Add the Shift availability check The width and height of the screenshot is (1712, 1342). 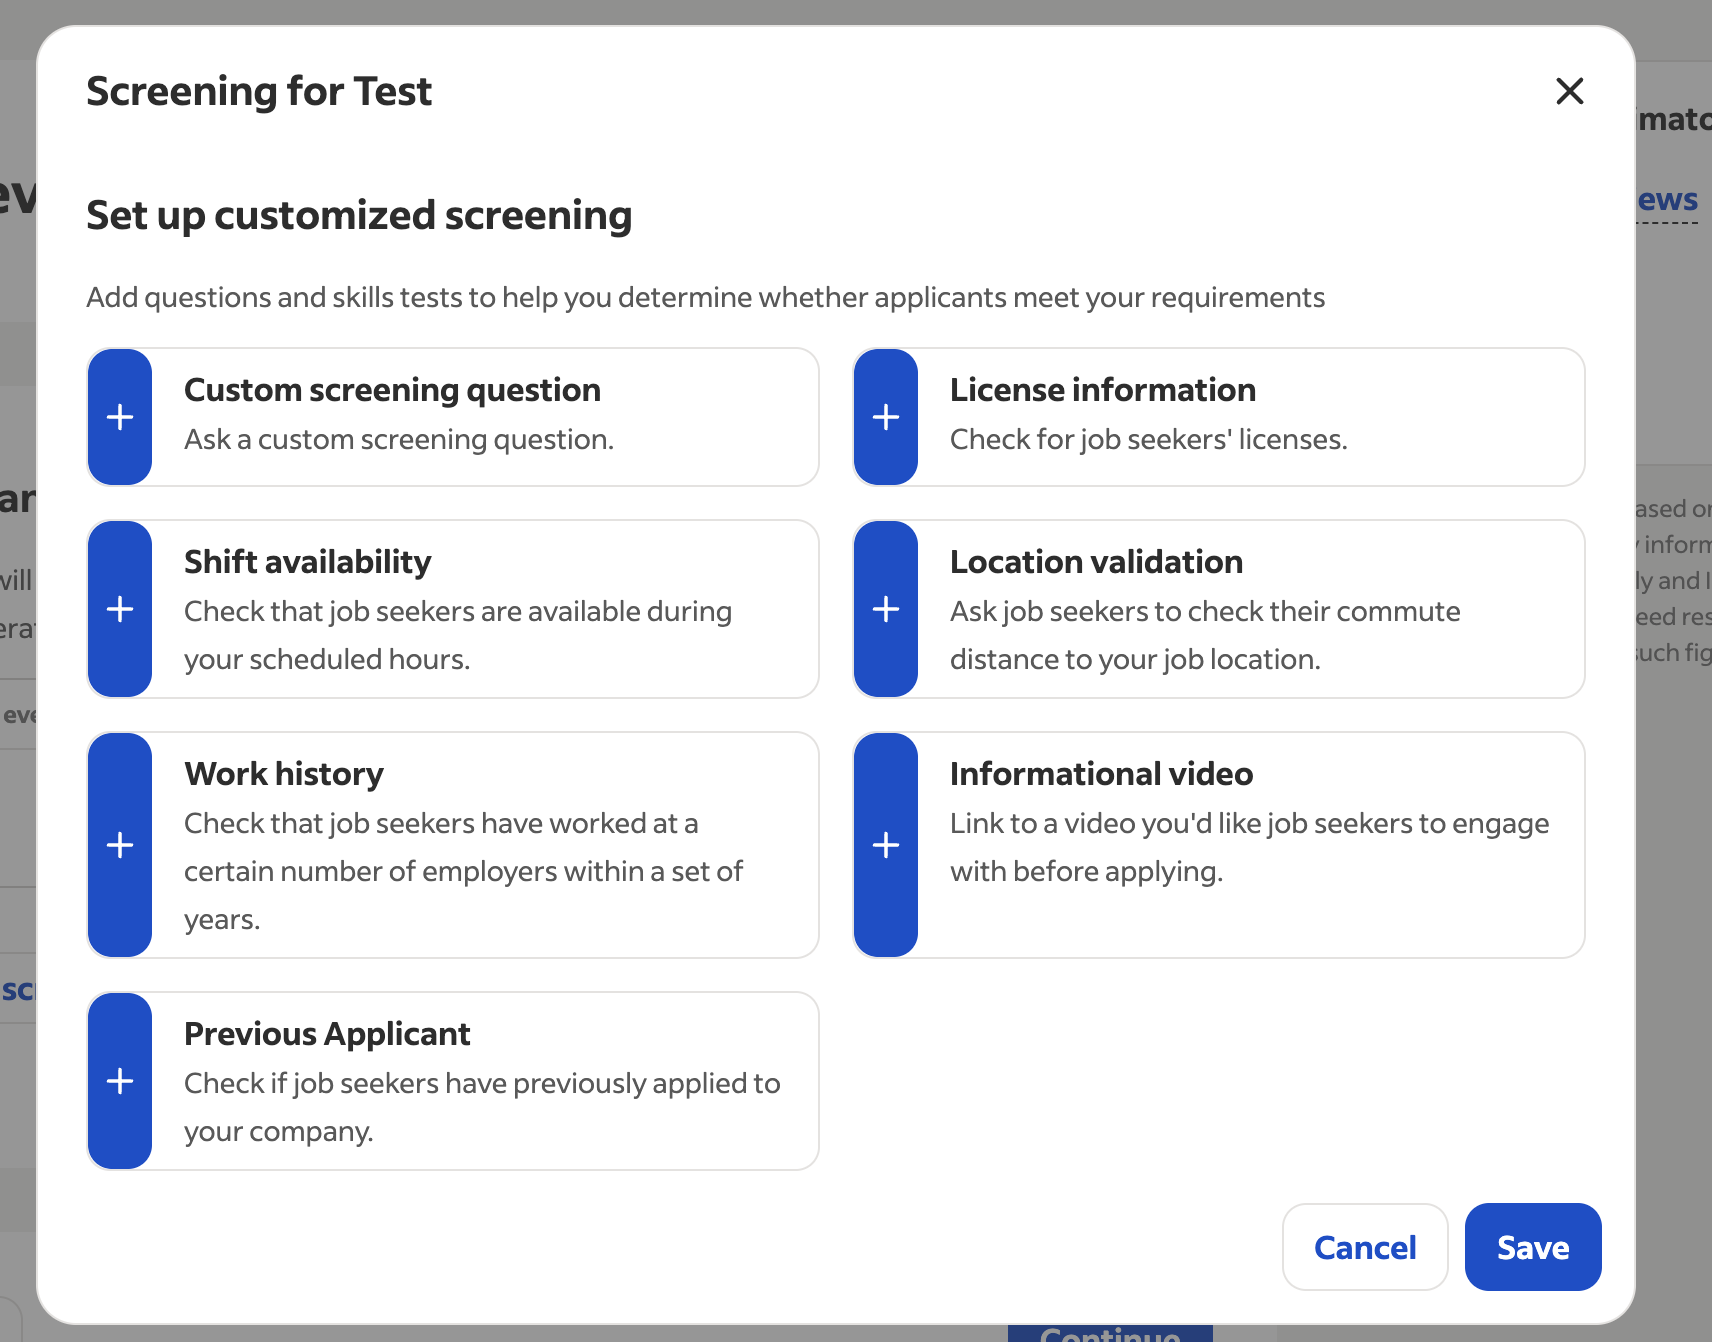[x=119, y=609]
